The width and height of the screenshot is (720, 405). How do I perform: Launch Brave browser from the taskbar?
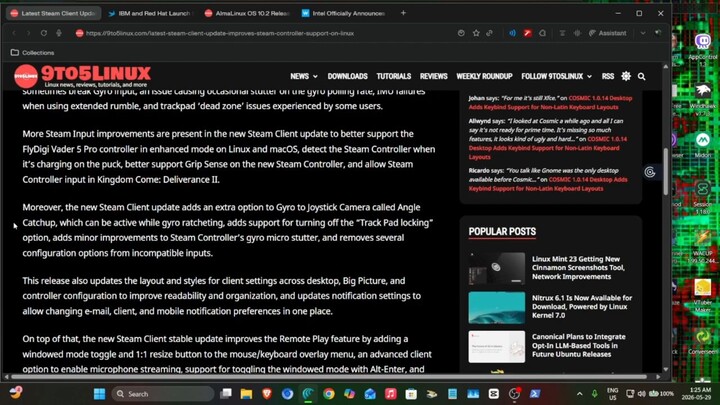point(267,394)
